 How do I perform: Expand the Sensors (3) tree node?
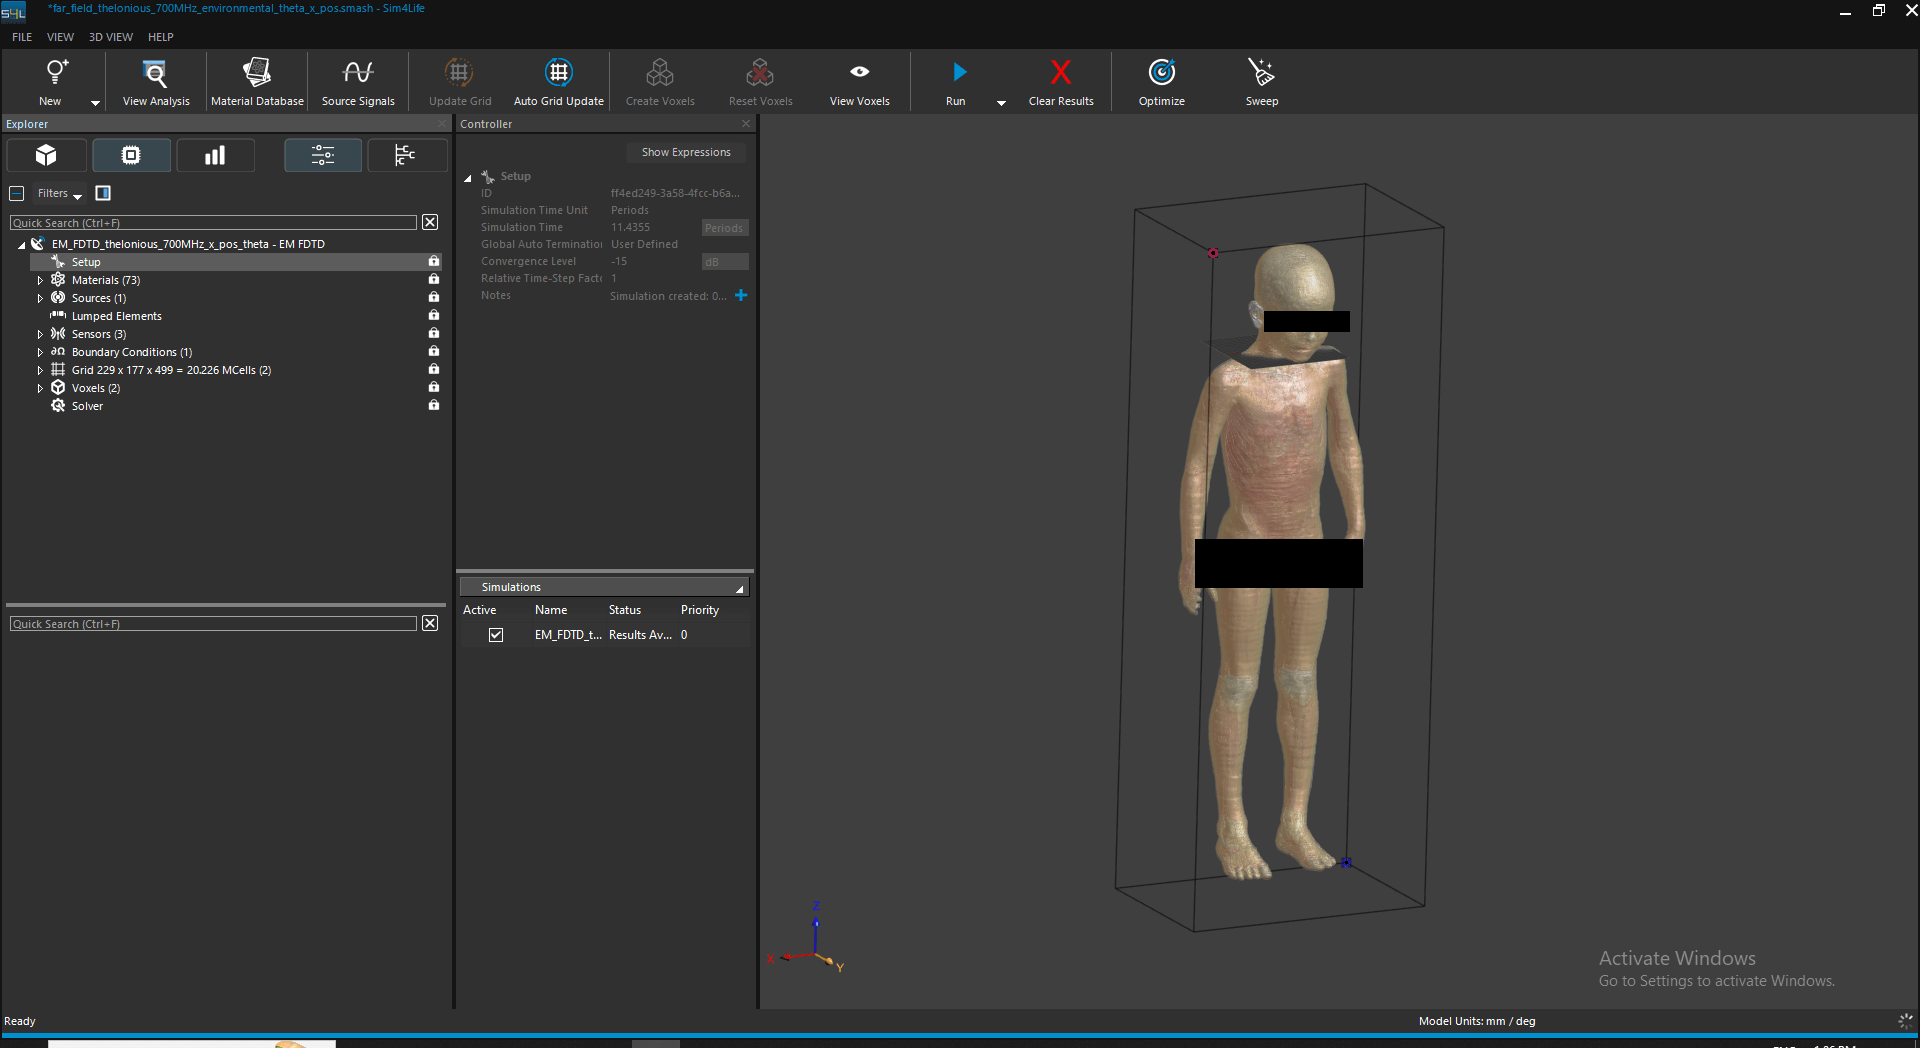pyautogui.click(x=40, y=333)
